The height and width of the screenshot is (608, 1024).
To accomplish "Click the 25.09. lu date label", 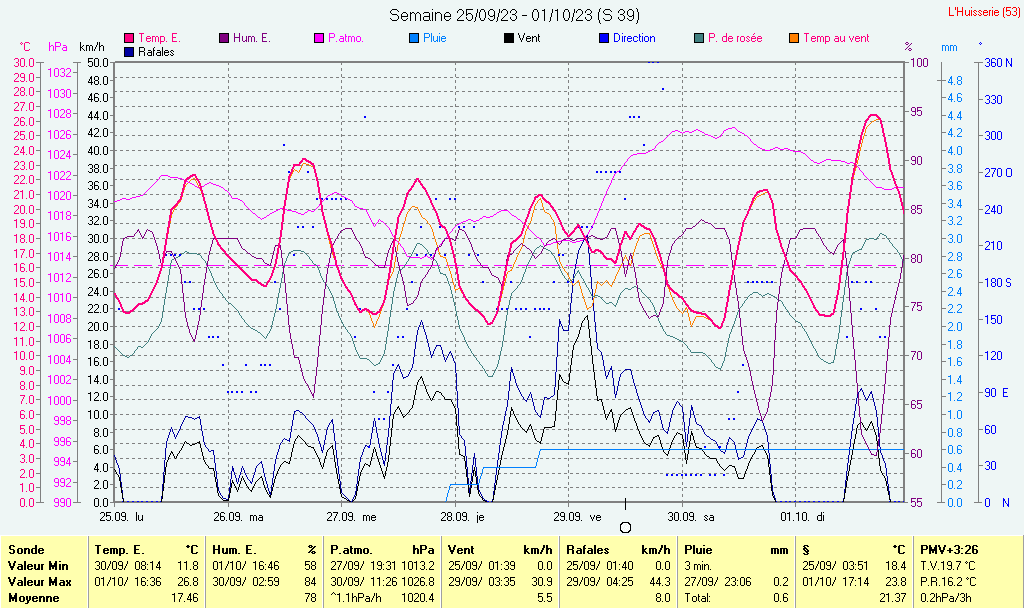I will (122, 517).
